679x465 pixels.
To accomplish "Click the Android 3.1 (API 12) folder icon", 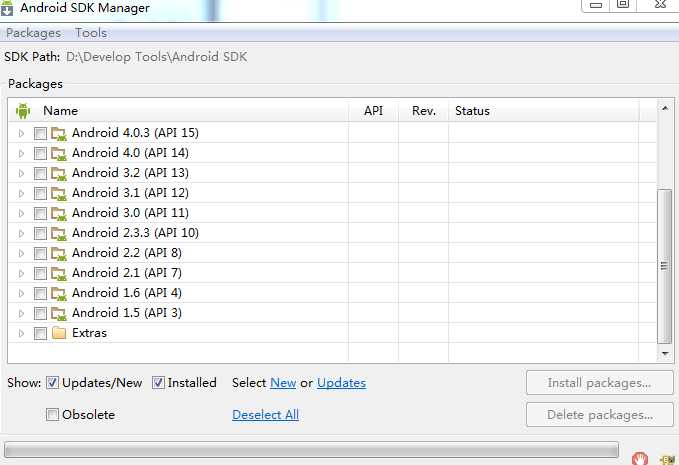I will [x=58, y=193].
